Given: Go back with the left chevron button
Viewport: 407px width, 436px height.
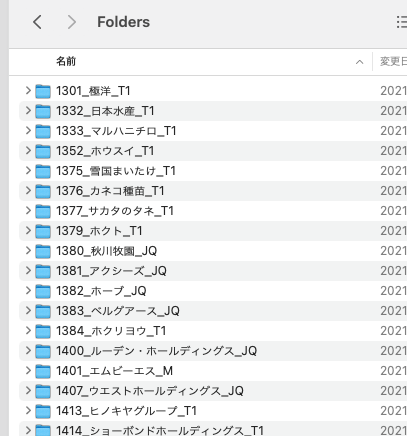Looking at the screenshot, I should 37,22.
